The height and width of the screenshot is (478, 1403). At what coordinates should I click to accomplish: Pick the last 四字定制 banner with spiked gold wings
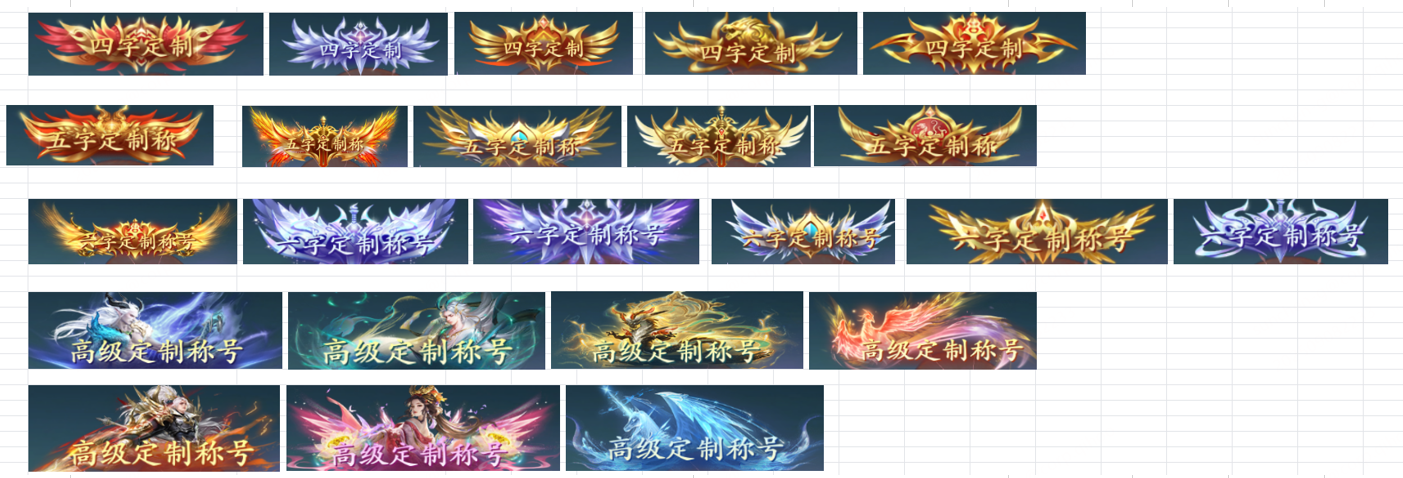[x=974, y=43]
